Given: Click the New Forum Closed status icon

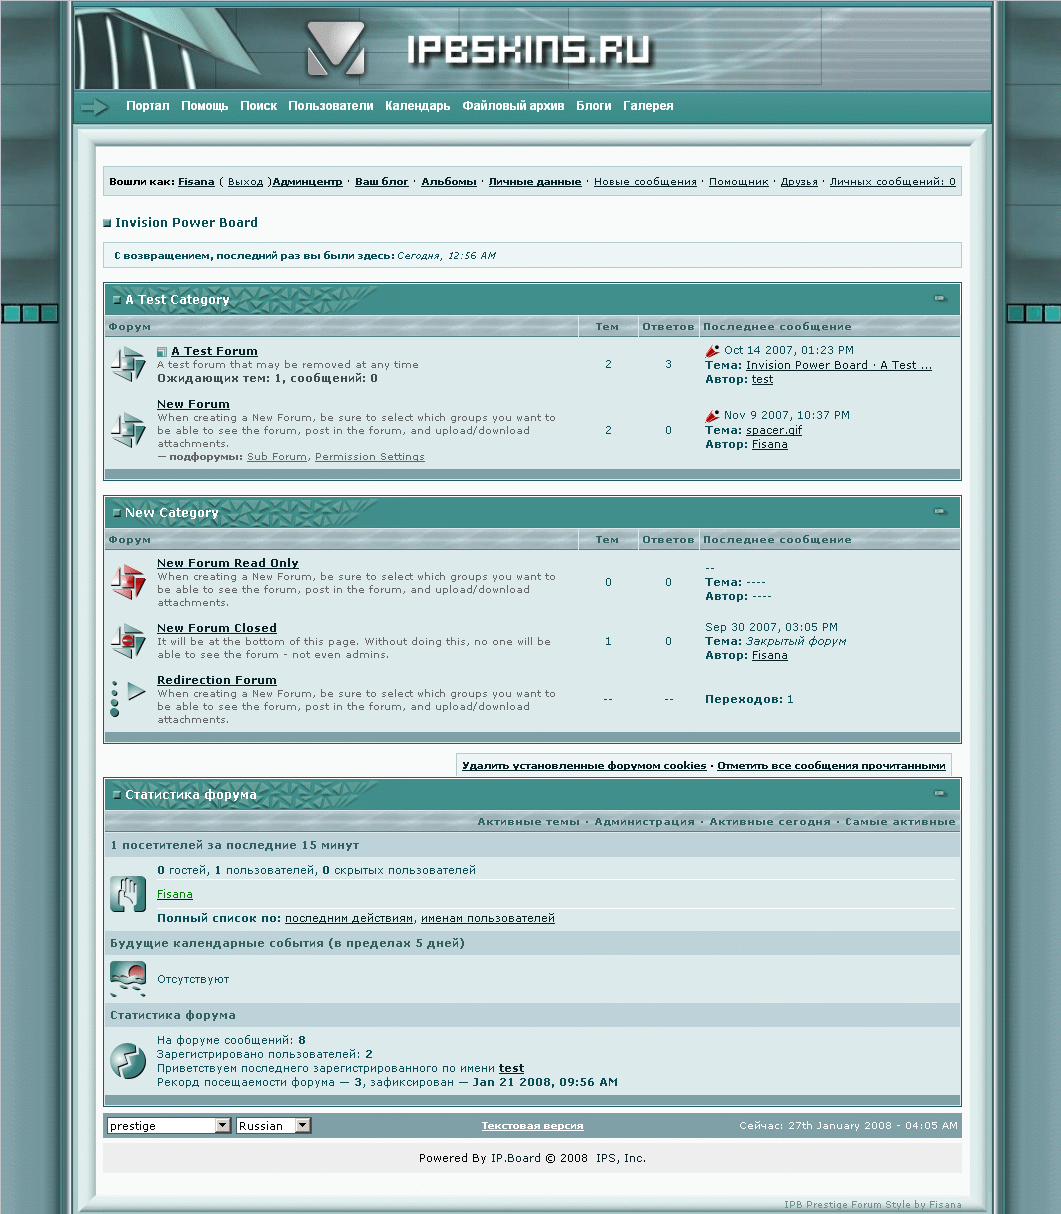Looking at the screenshot, I should (128, 641).
